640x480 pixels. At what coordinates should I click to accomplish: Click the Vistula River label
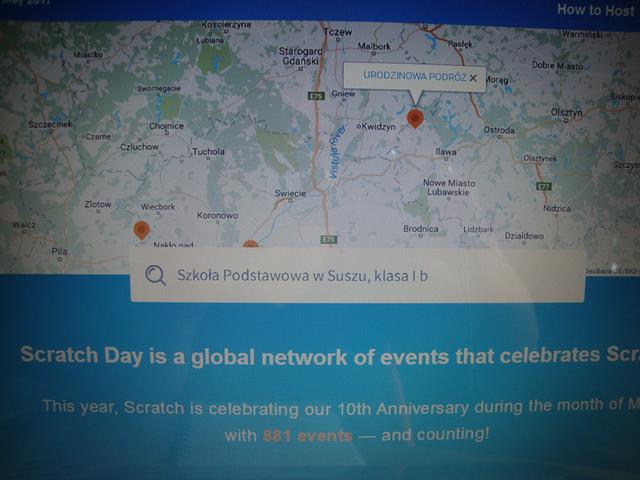[x=337, y=152]
